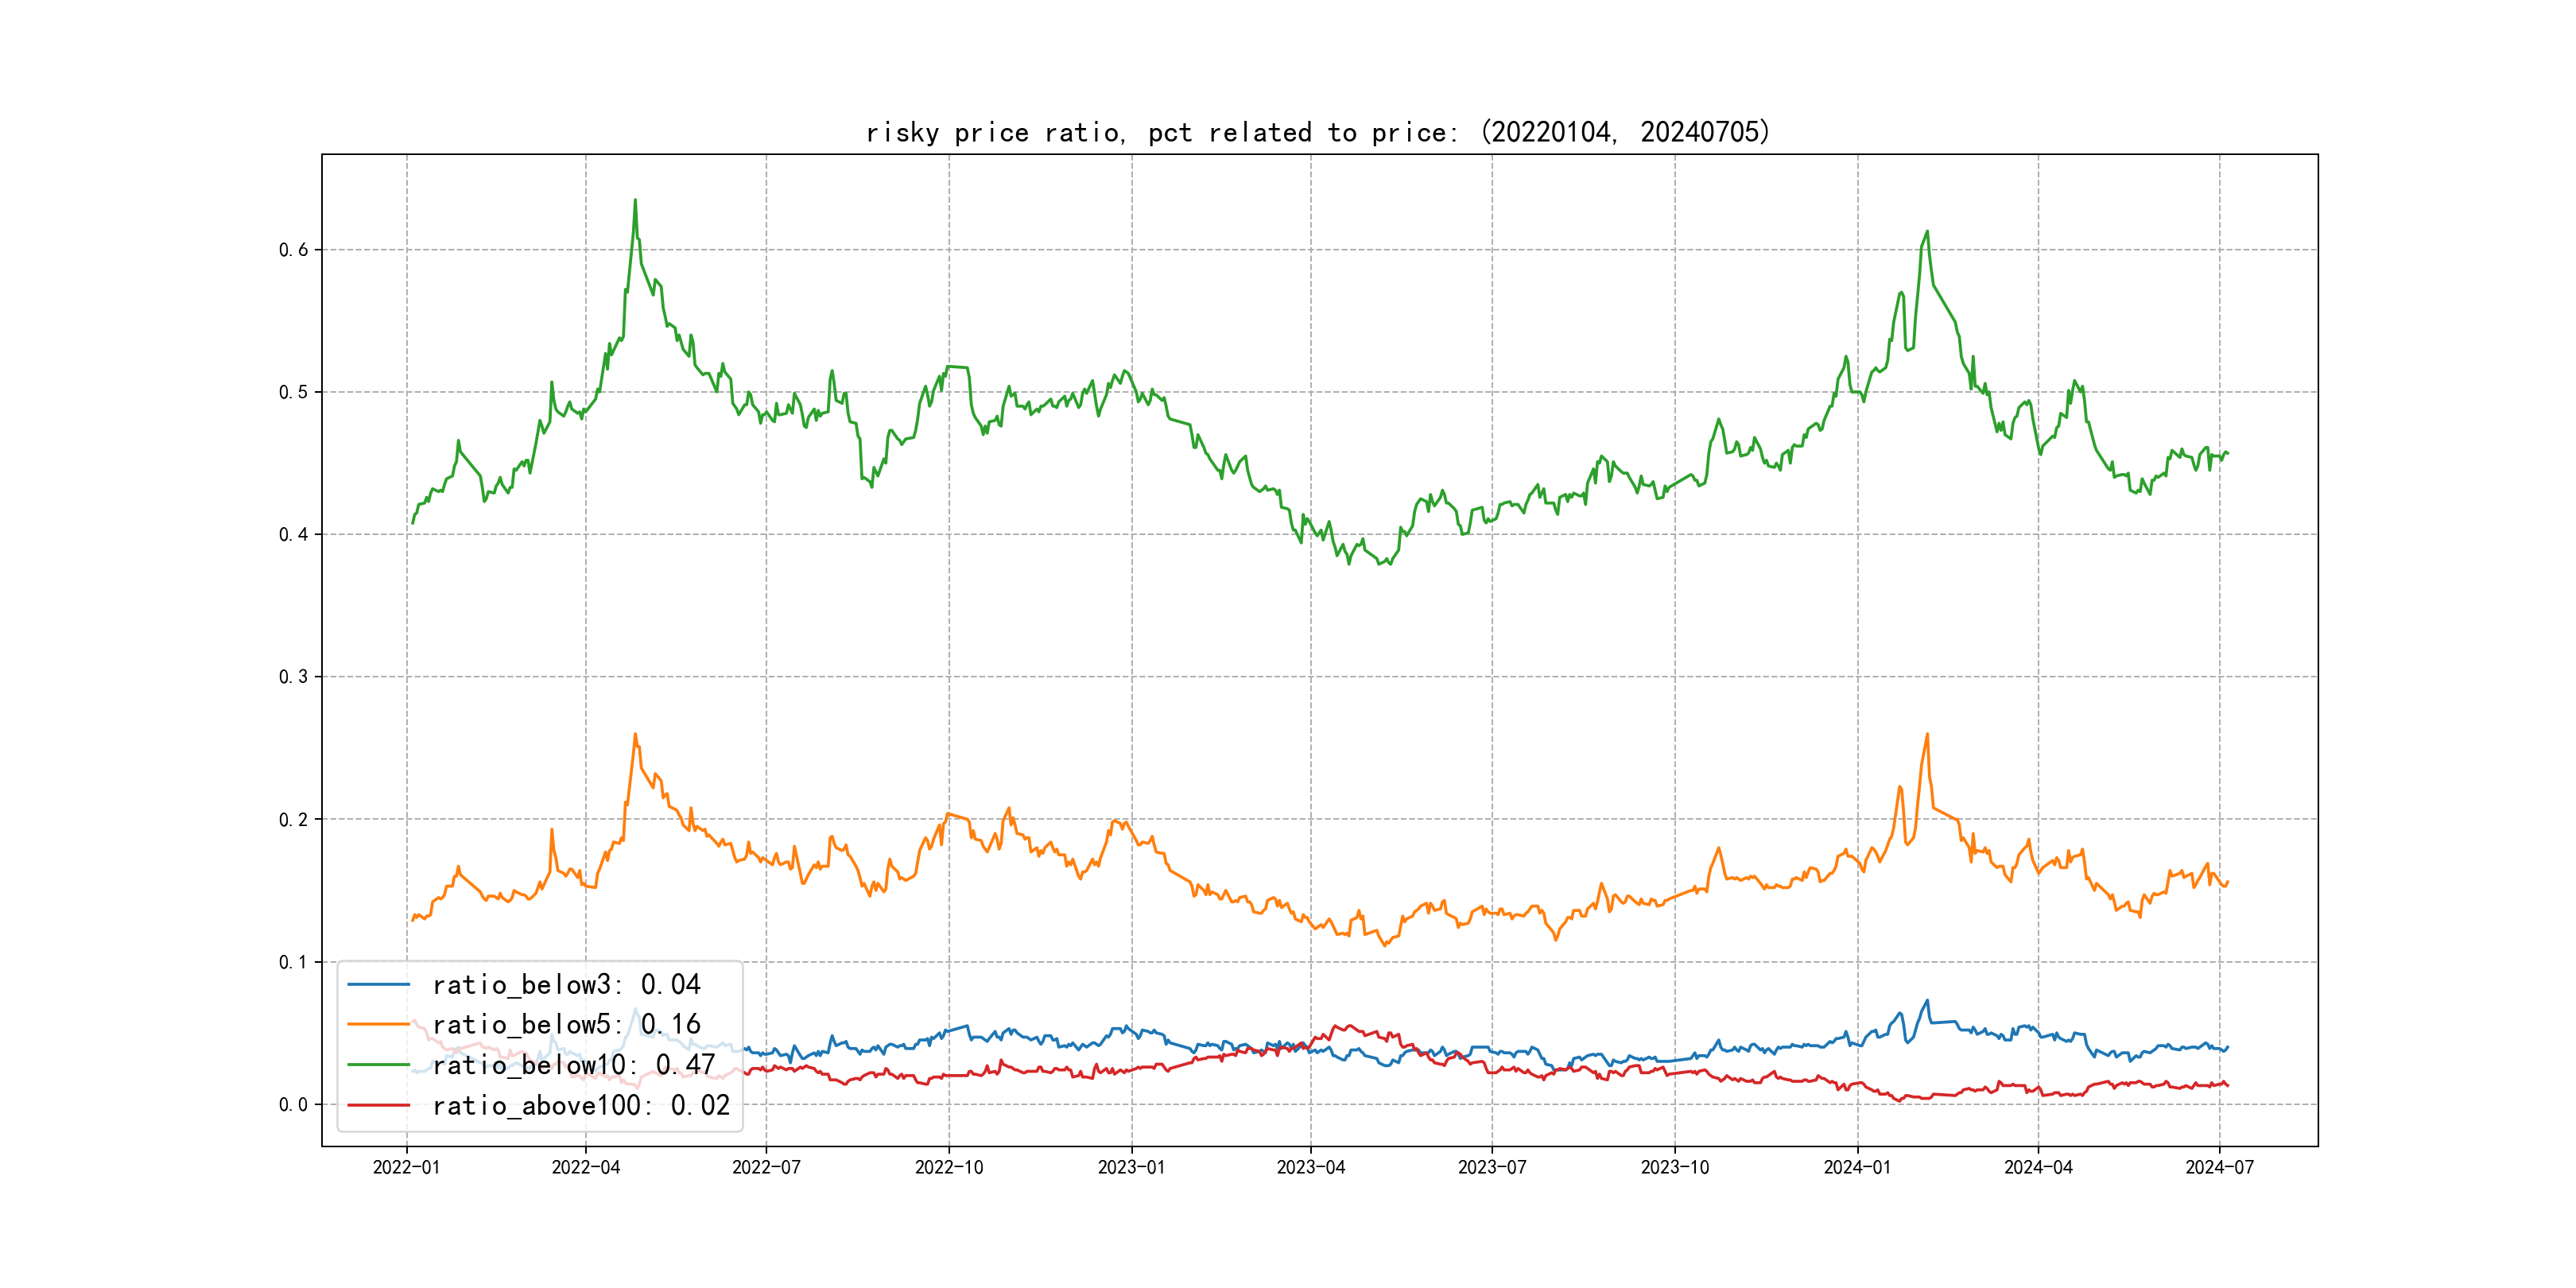Select the 'ratio_below10: 0.47' legend label
This screenshot has width=2576, height=1288.
574,1065
